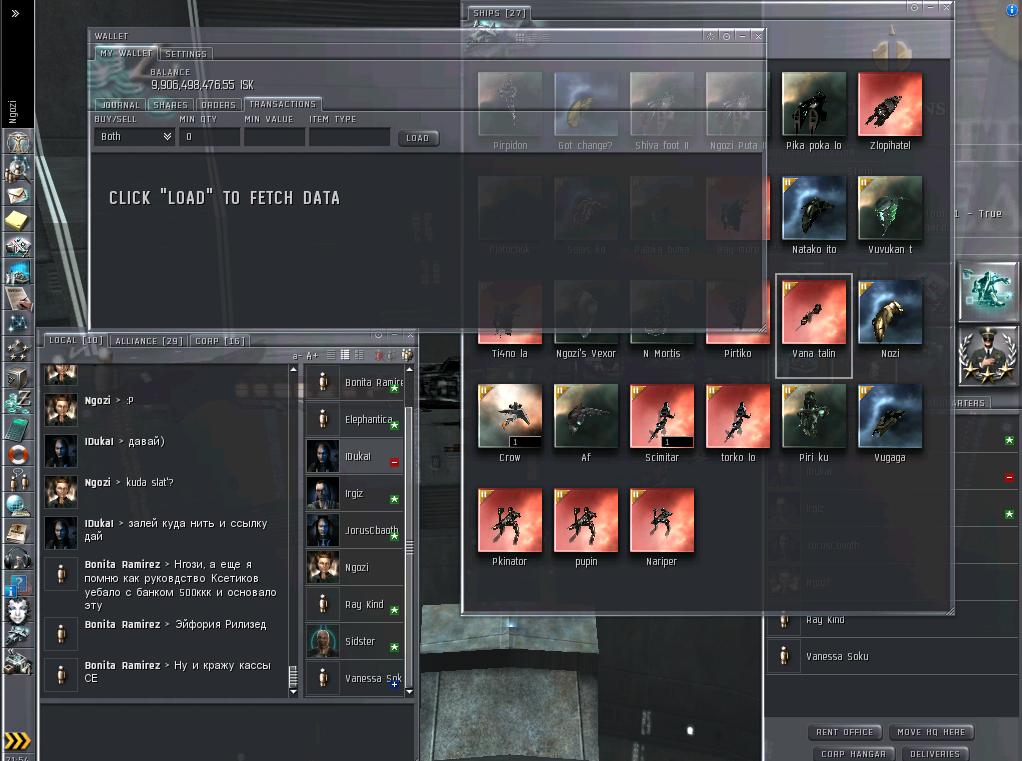Click the chat log scroll-down arrow
The height and width of the screenshot is (761, 1022).
[x=293, y=692]
